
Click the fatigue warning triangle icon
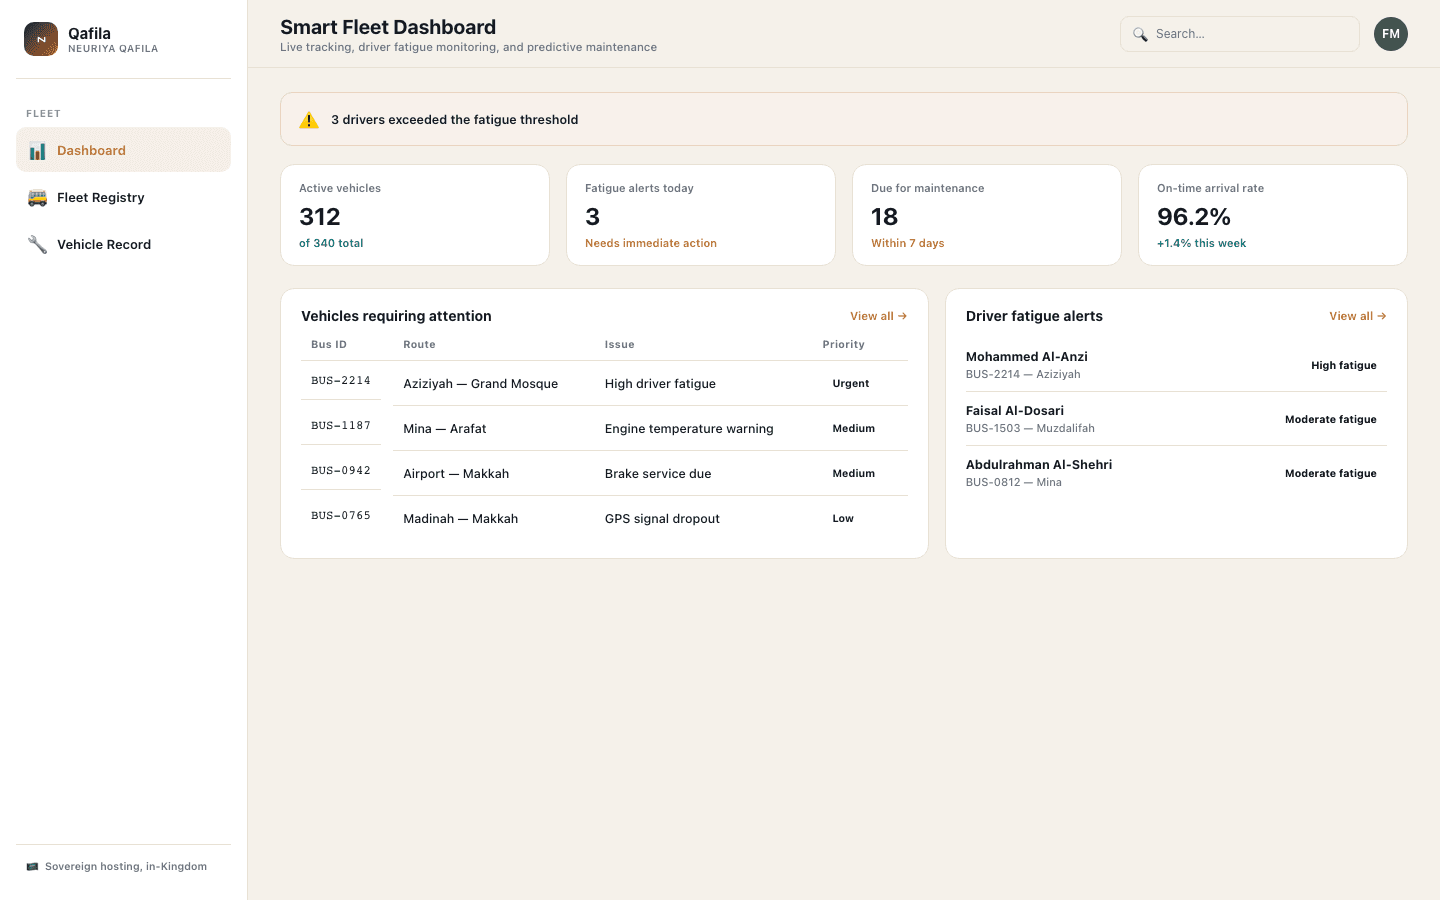point(309,120)
